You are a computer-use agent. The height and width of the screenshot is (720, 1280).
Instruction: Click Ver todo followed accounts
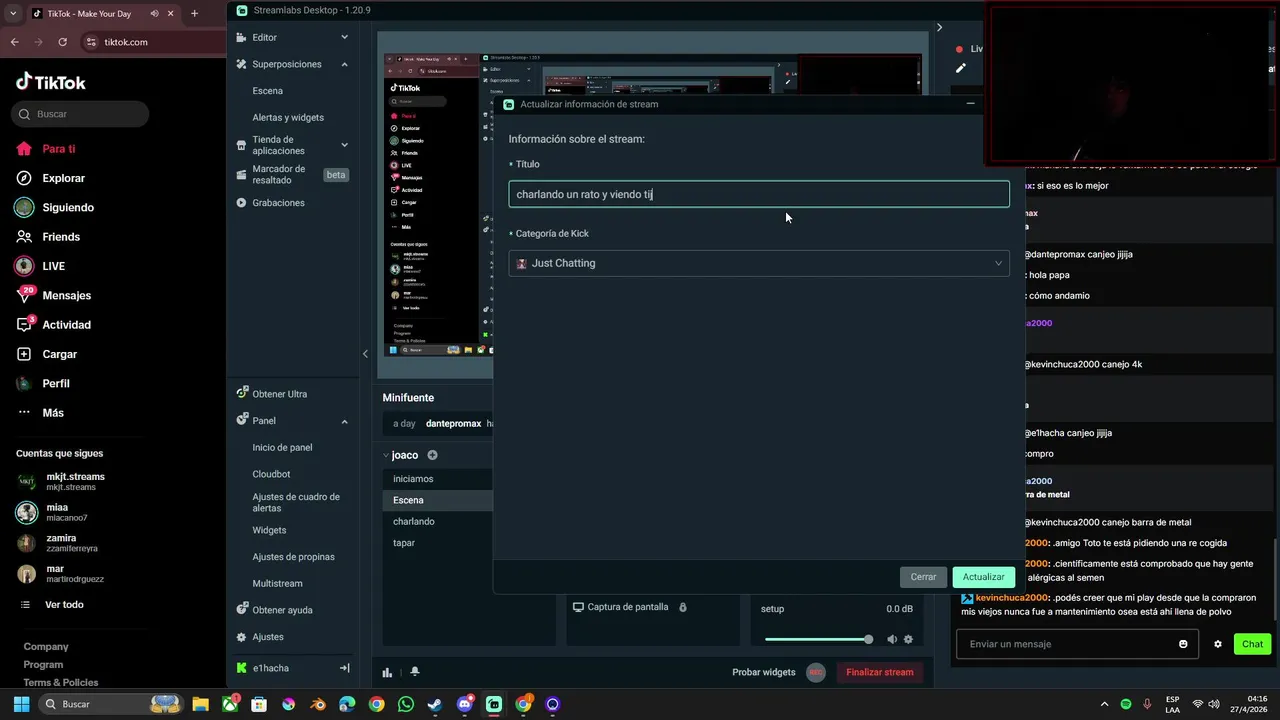(x=64, y=605)
